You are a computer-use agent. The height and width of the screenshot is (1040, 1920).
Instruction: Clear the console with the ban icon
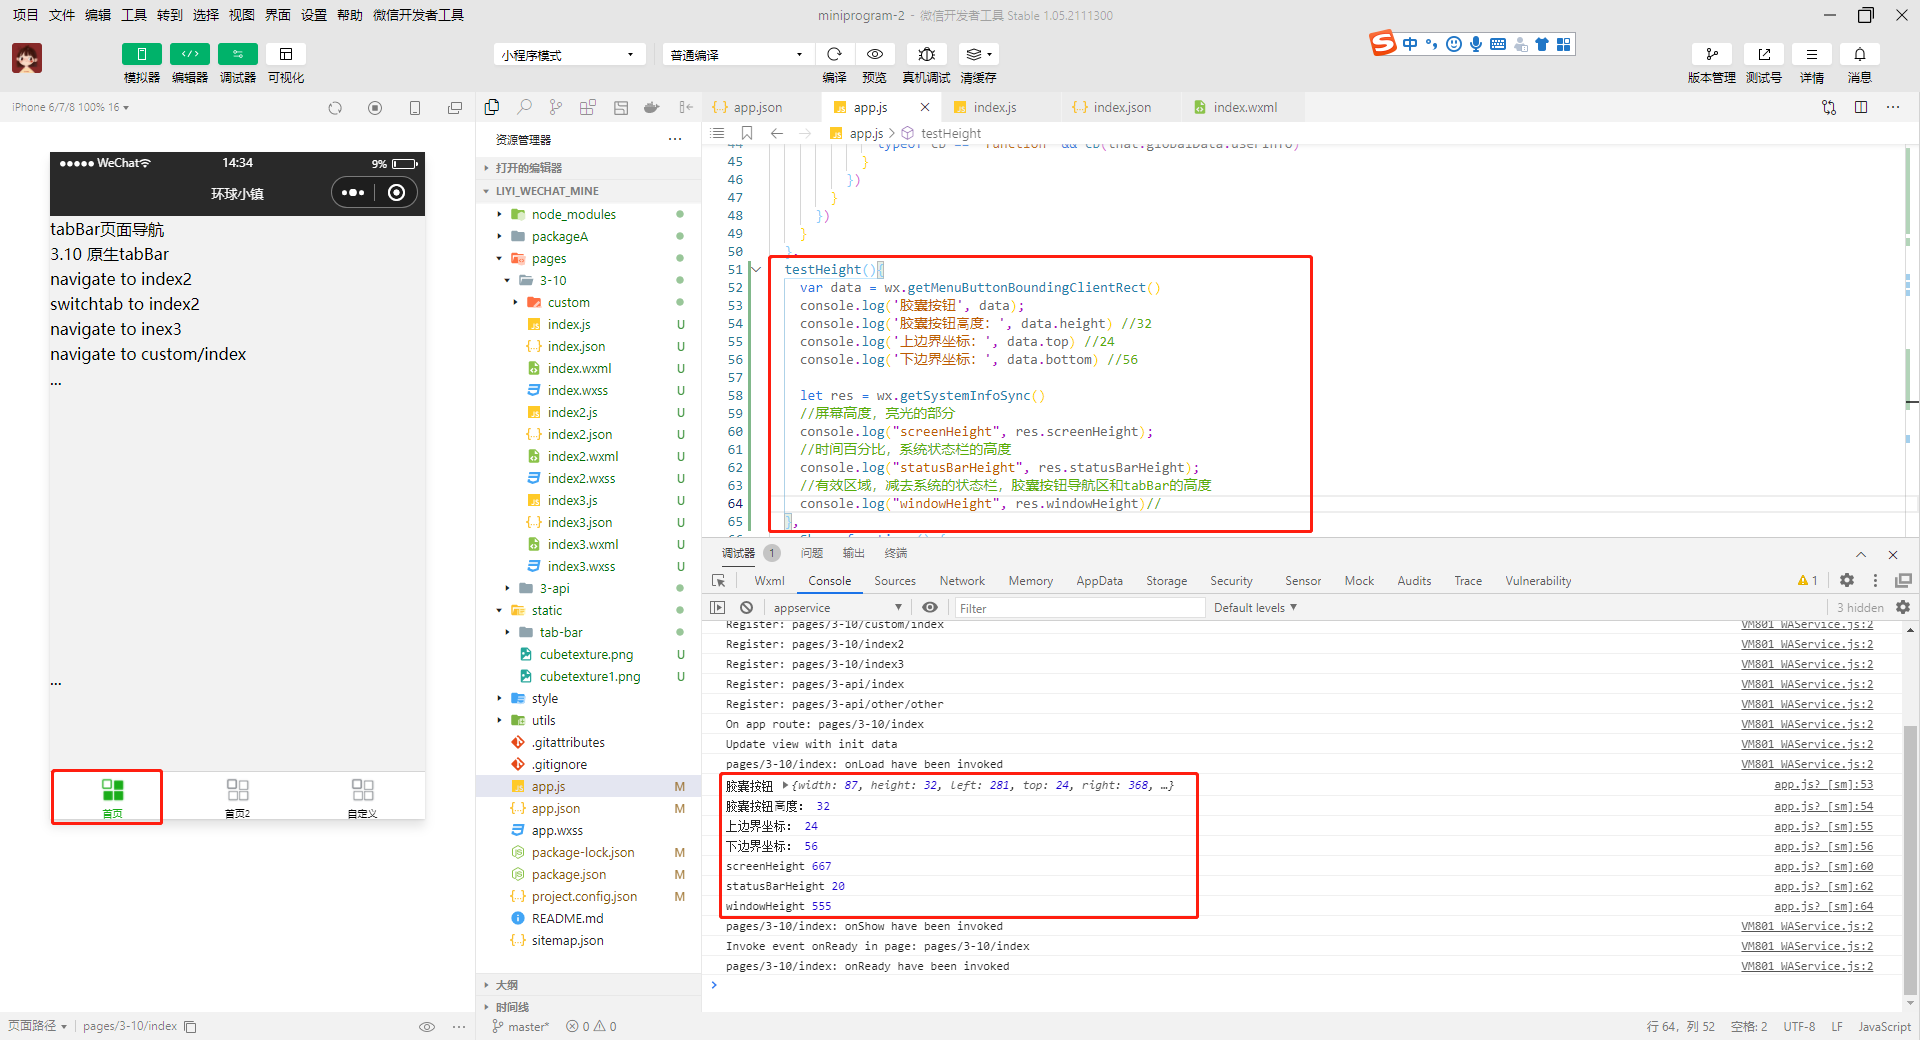coord(746,608)
